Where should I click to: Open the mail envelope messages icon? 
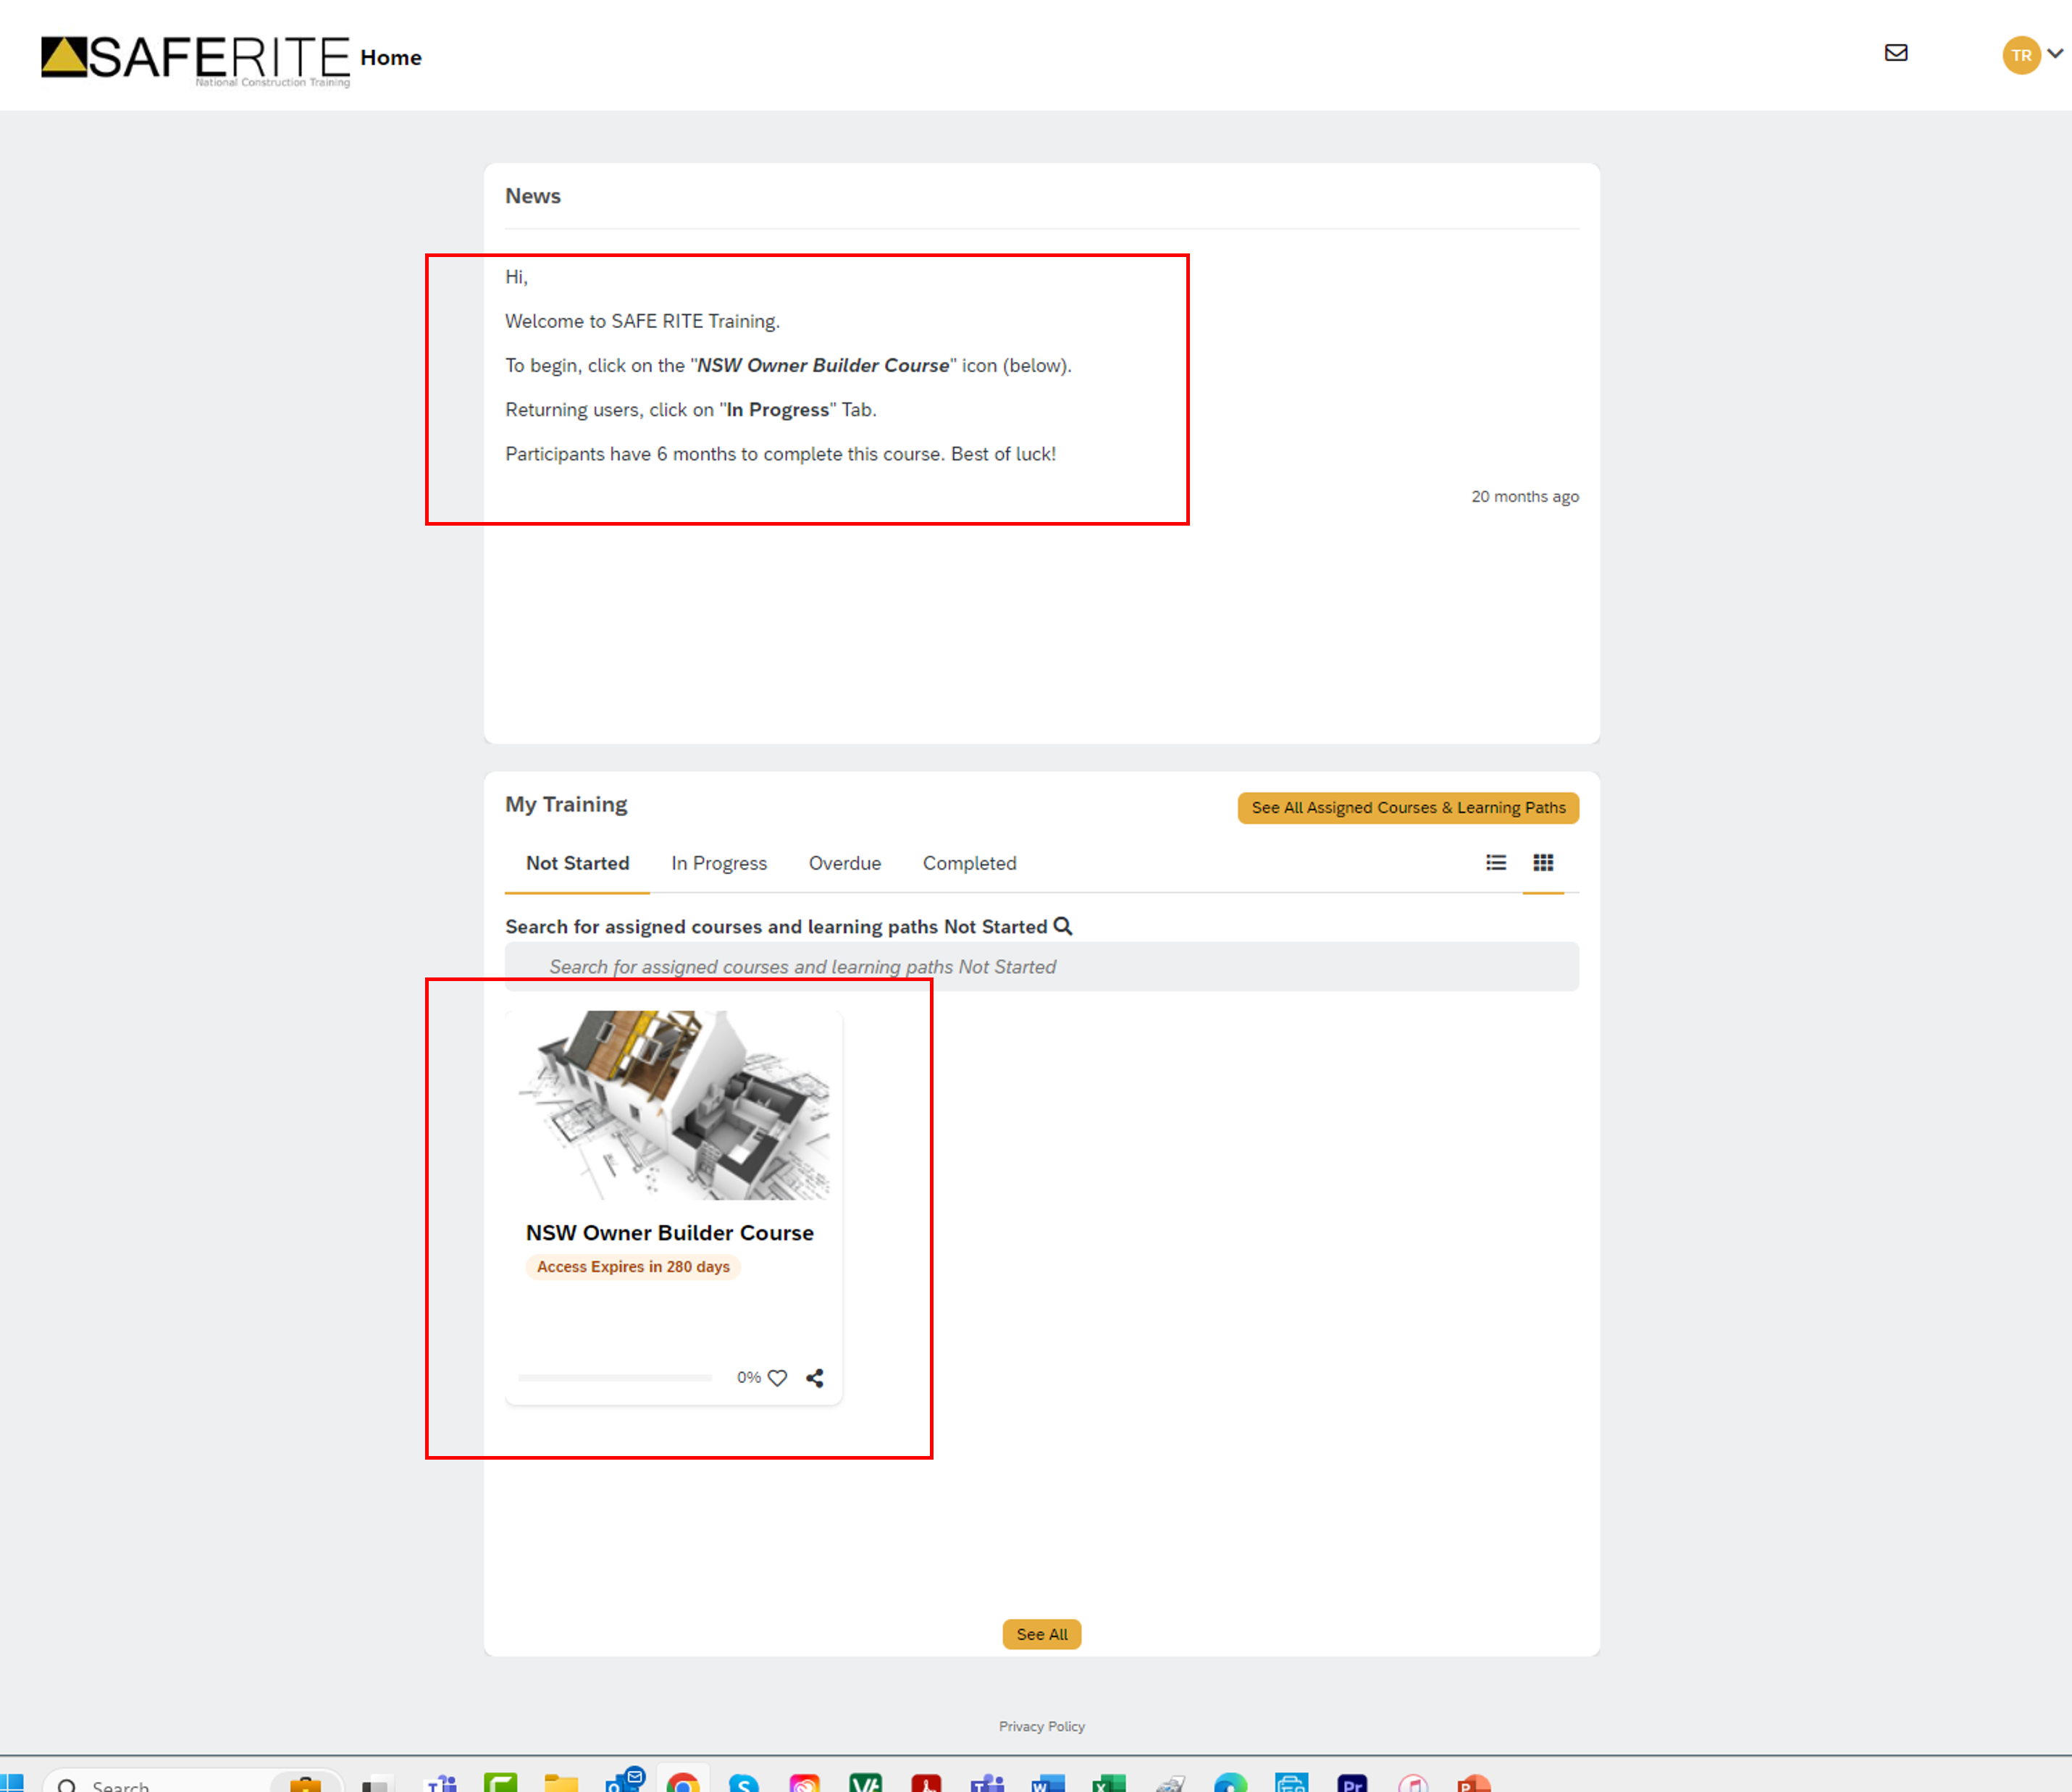pos(1895,53)
